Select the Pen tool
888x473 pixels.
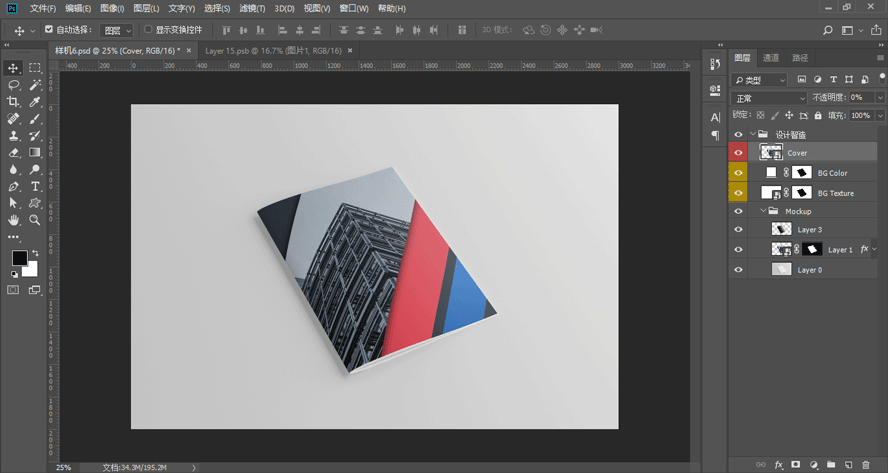(x=13, y=186)
